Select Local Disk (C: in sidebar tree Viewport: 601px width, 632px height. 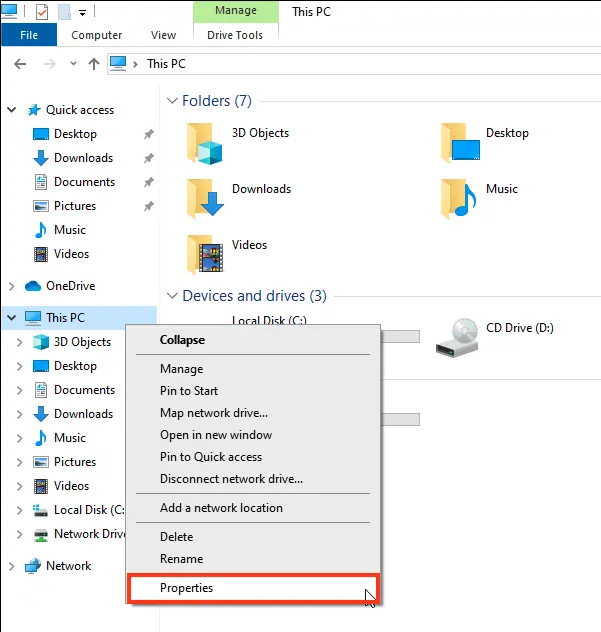click(89, 510)
